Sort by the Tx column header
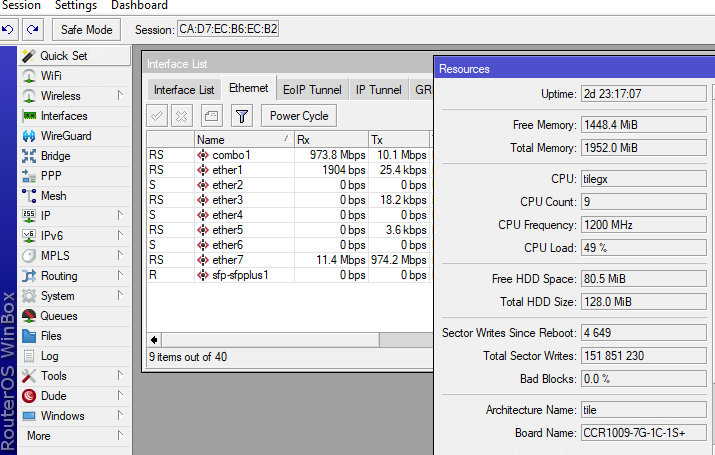The width and height of the screenshot is (715, 455). 399,140
